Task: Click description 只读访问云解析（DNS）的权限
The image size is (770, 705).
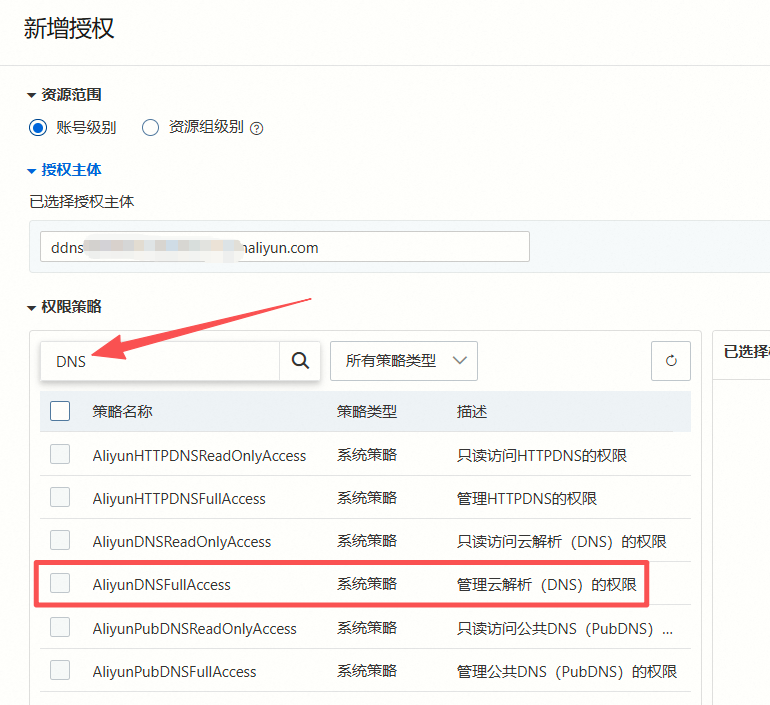Action: coord(562,542)
